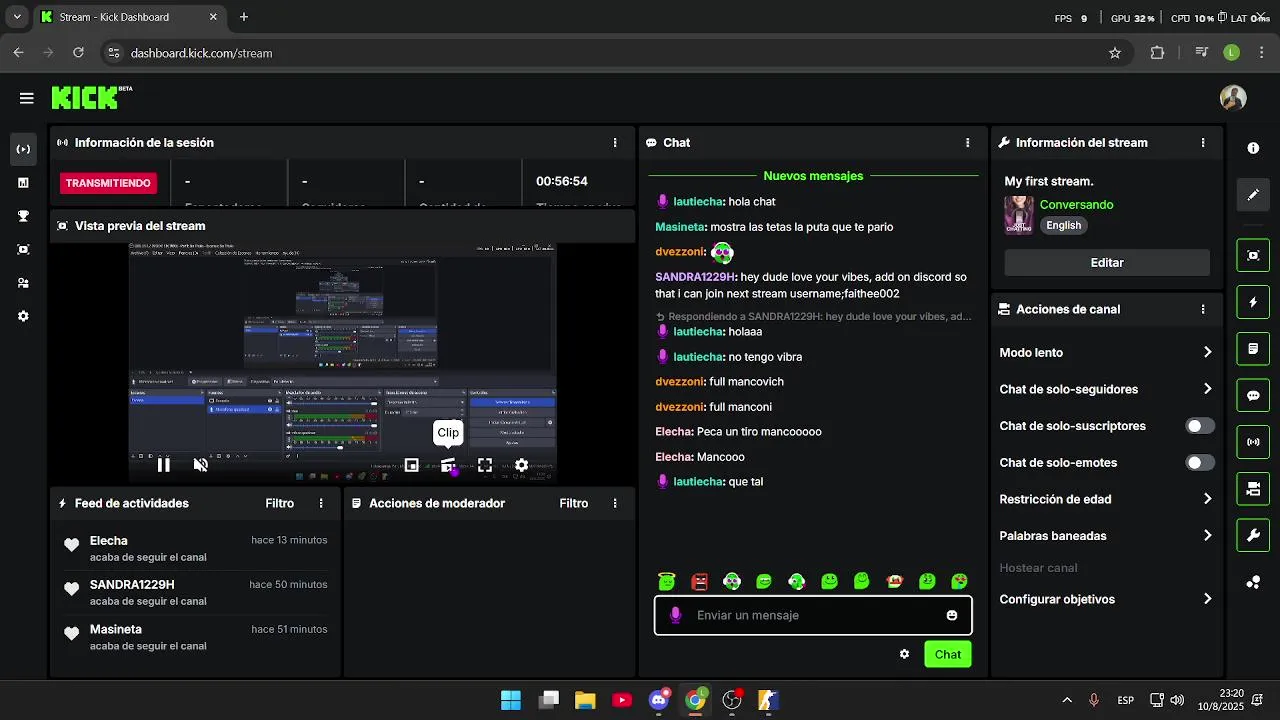Click the browser address bar URL
This screenshot has width=1280, height=720.
pos(201,53)
